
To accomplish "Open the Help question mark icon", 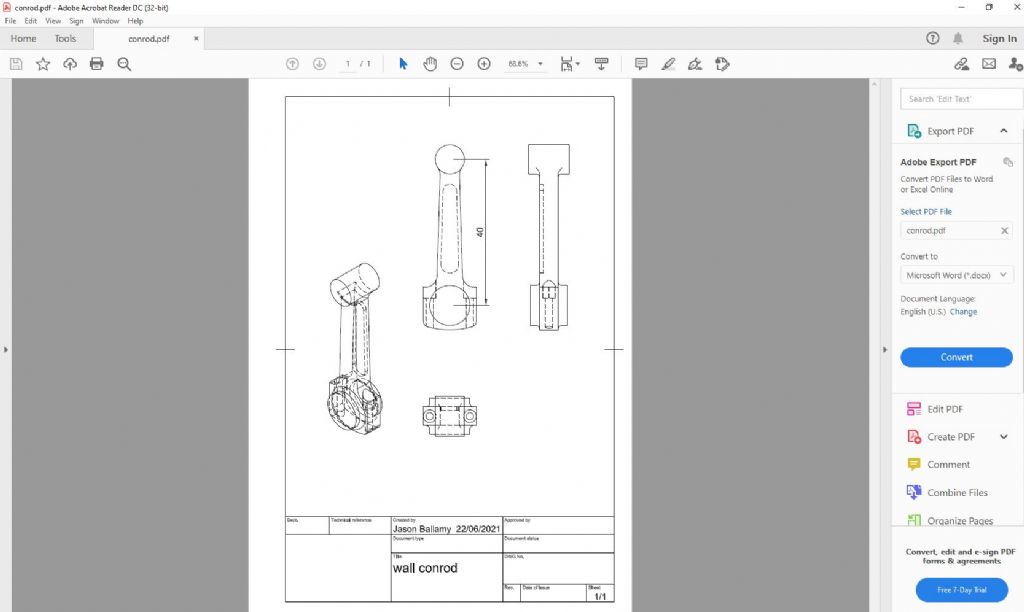I will point(933,38).
